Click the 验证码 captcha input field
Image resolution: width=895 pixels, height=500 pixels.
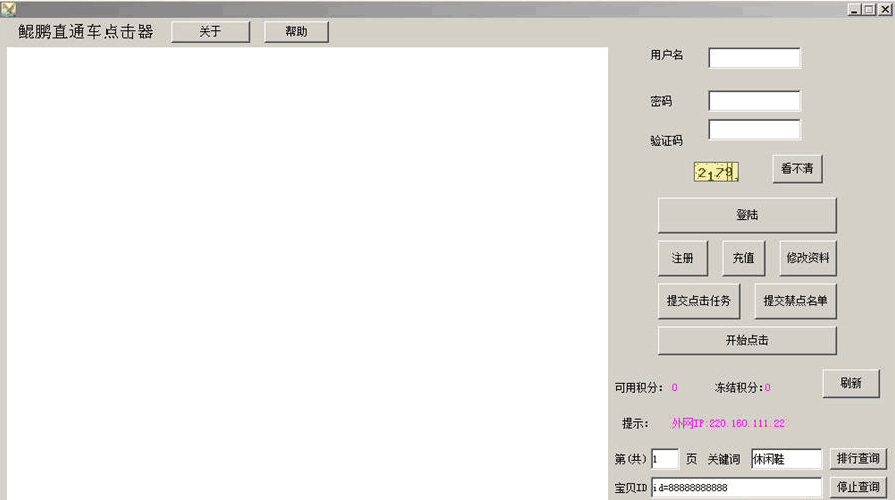pyautogui.click(x=754, y=130)
